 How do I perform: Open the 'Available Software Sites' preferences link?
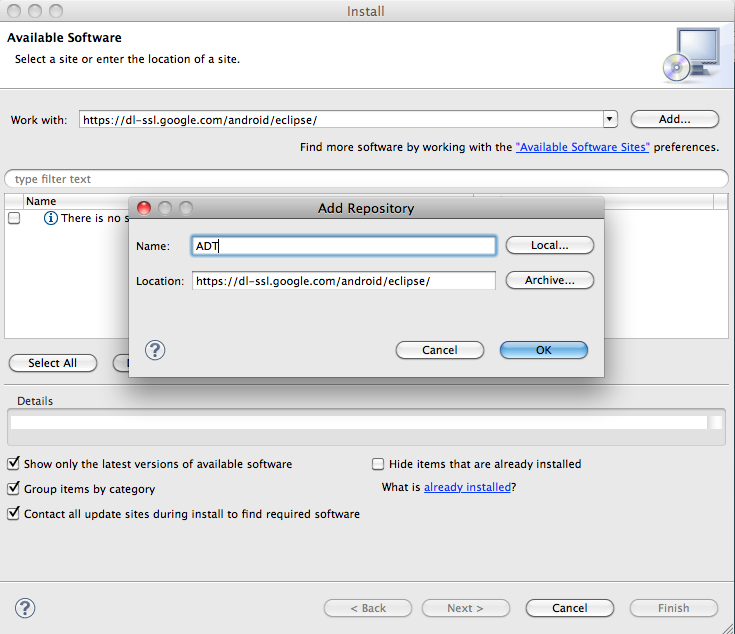click(582, 147)
